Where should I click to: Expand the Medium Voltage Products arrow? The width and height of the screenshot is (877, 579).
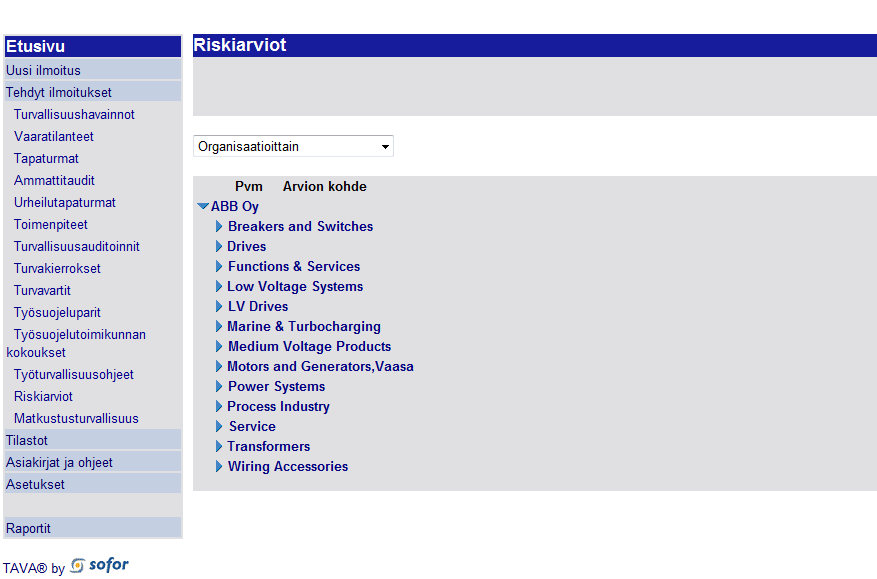[219, 347]
